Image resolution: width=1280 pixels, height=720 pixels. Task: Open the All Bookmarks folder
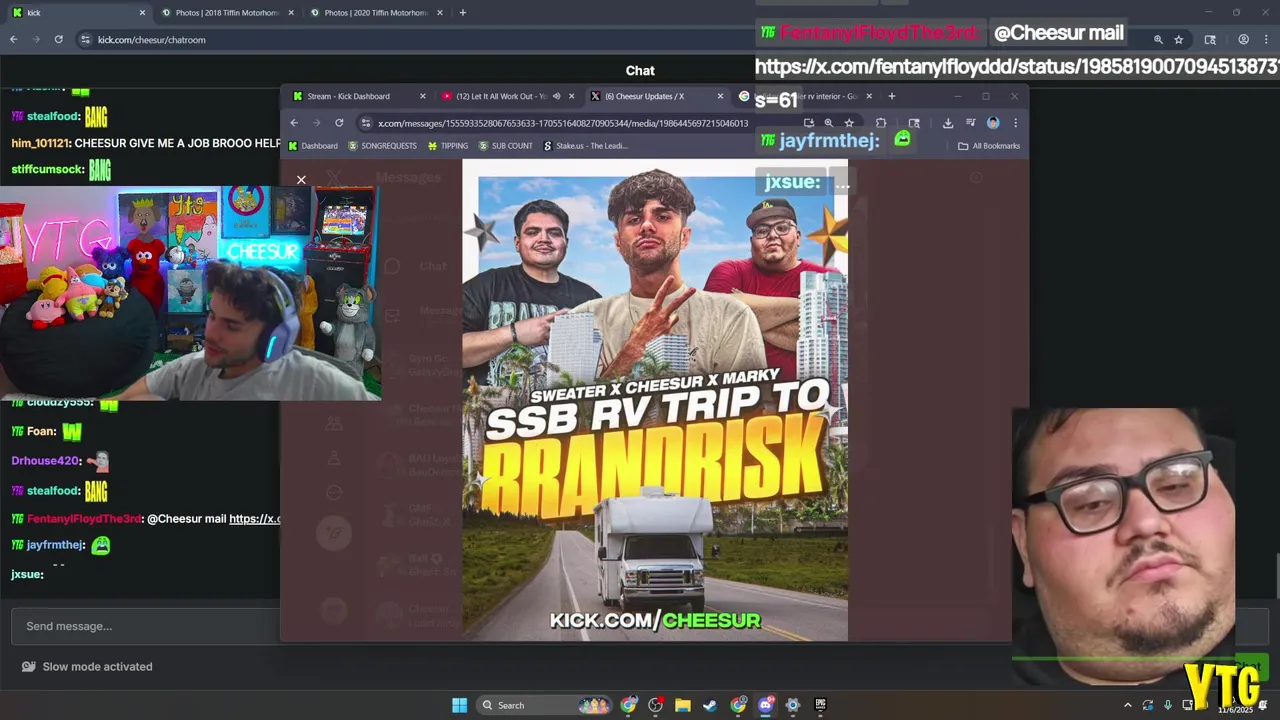988,146
